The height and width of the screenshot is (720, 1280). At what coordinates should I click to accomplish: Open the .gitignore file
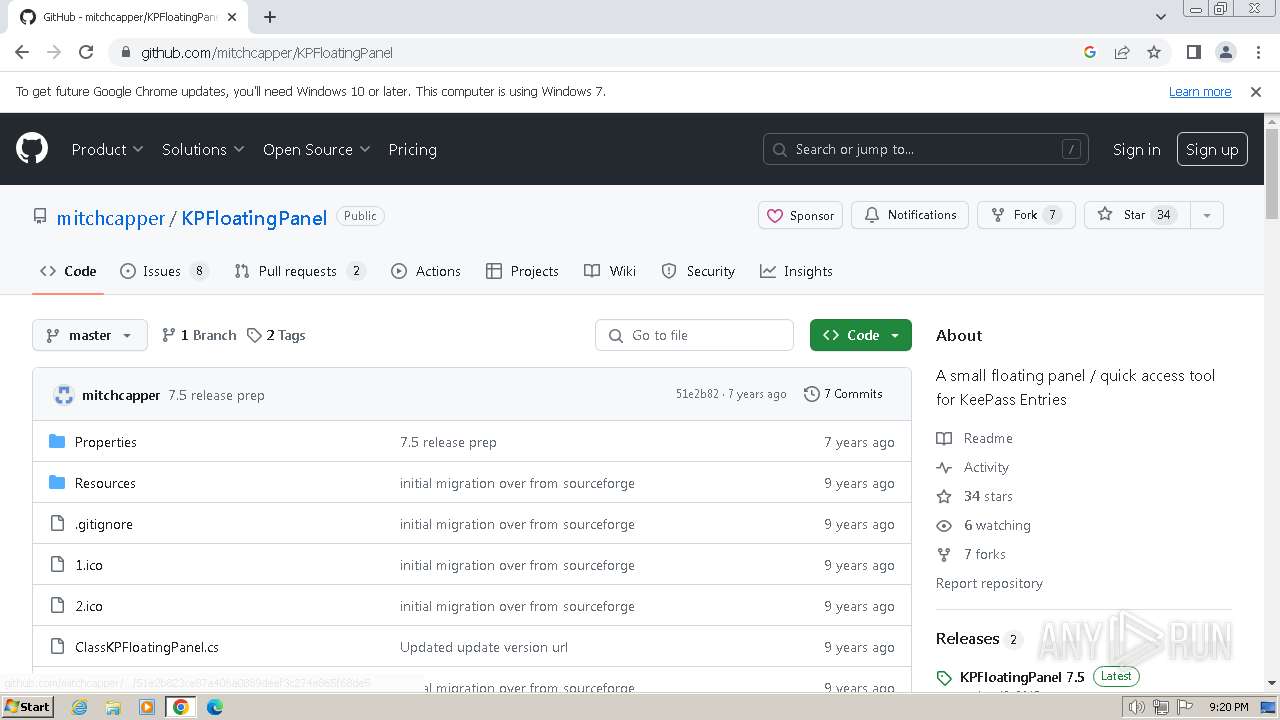[104, 524]
